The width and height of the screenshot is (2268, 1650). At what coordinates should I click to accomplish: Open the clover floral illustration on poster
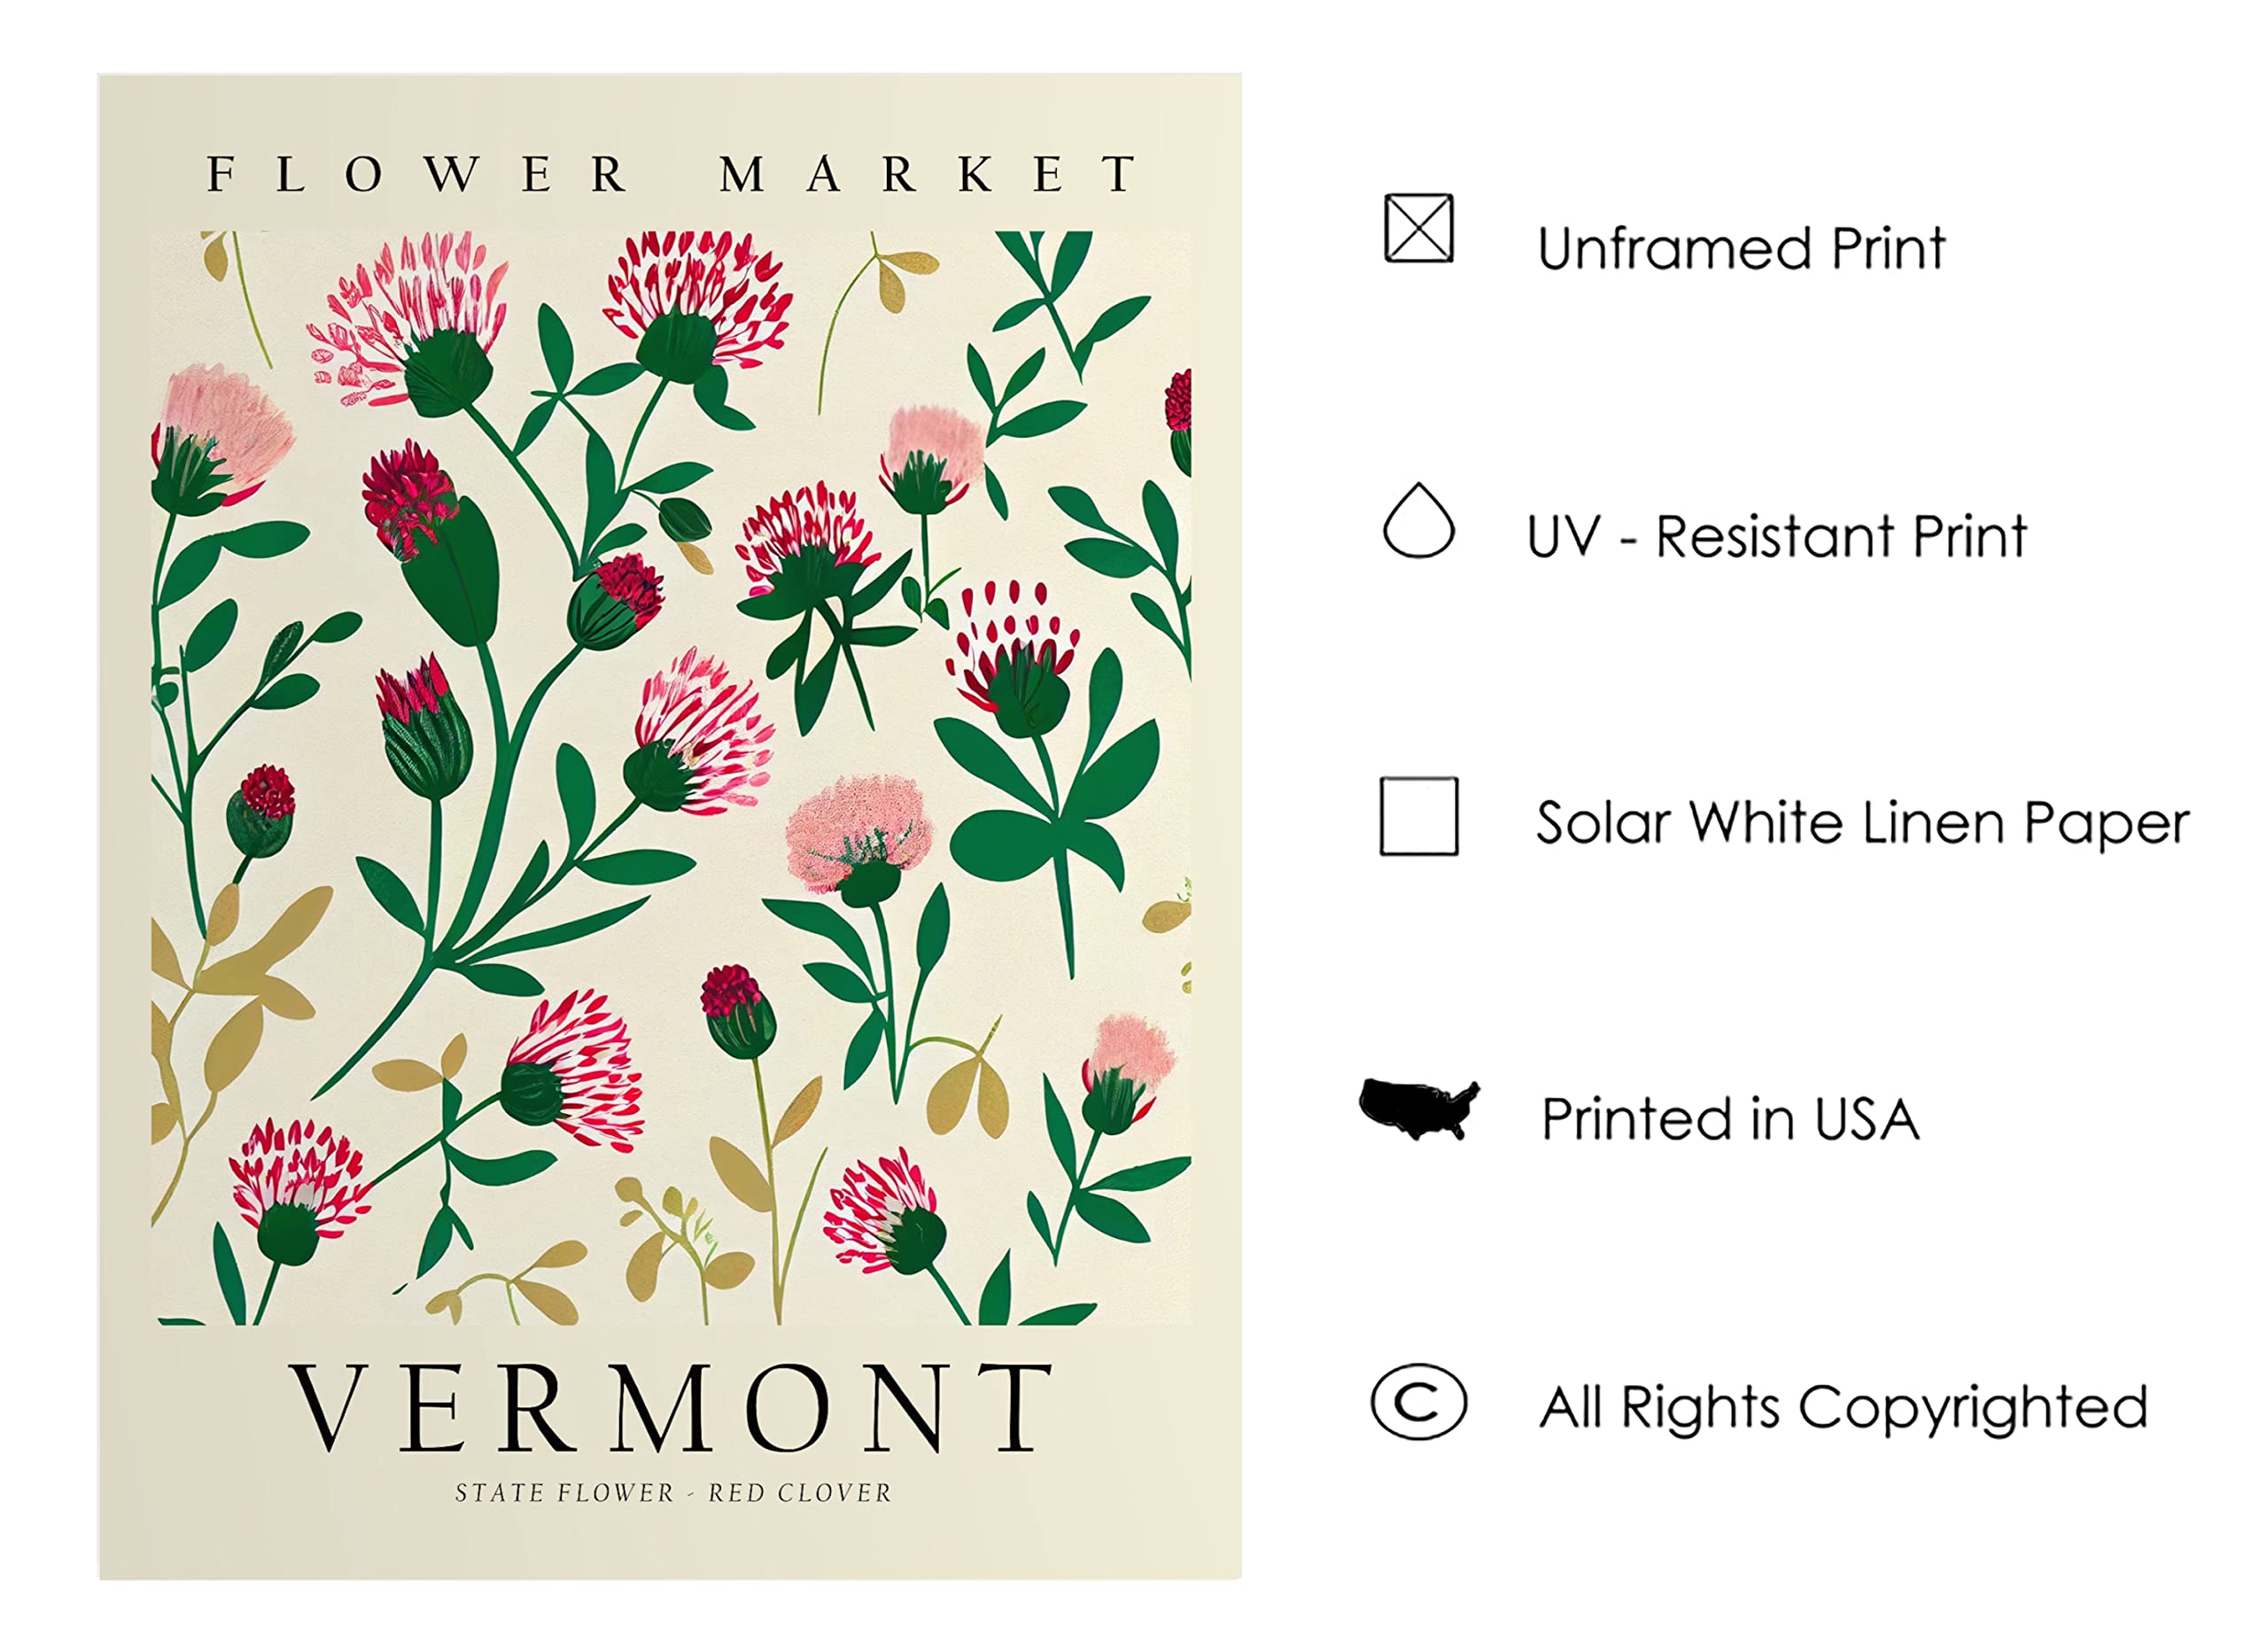671,777
